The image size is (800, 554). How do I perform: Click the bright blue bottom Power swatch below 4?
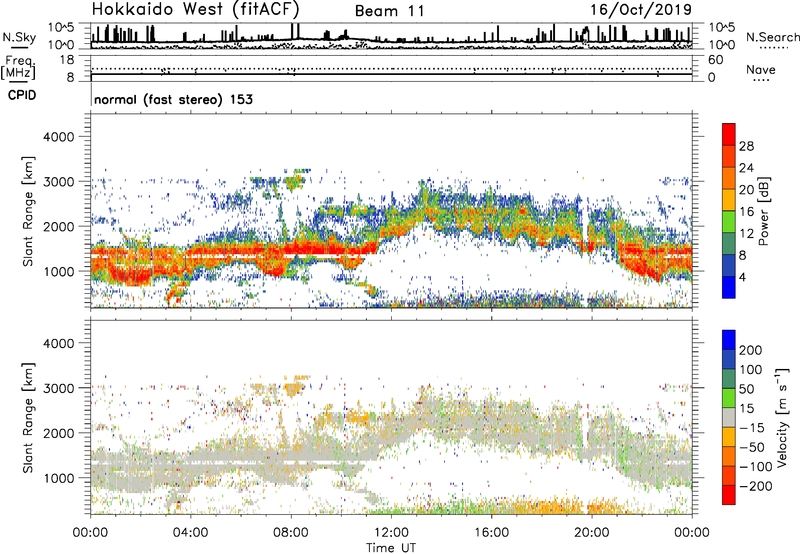[729, 288]
